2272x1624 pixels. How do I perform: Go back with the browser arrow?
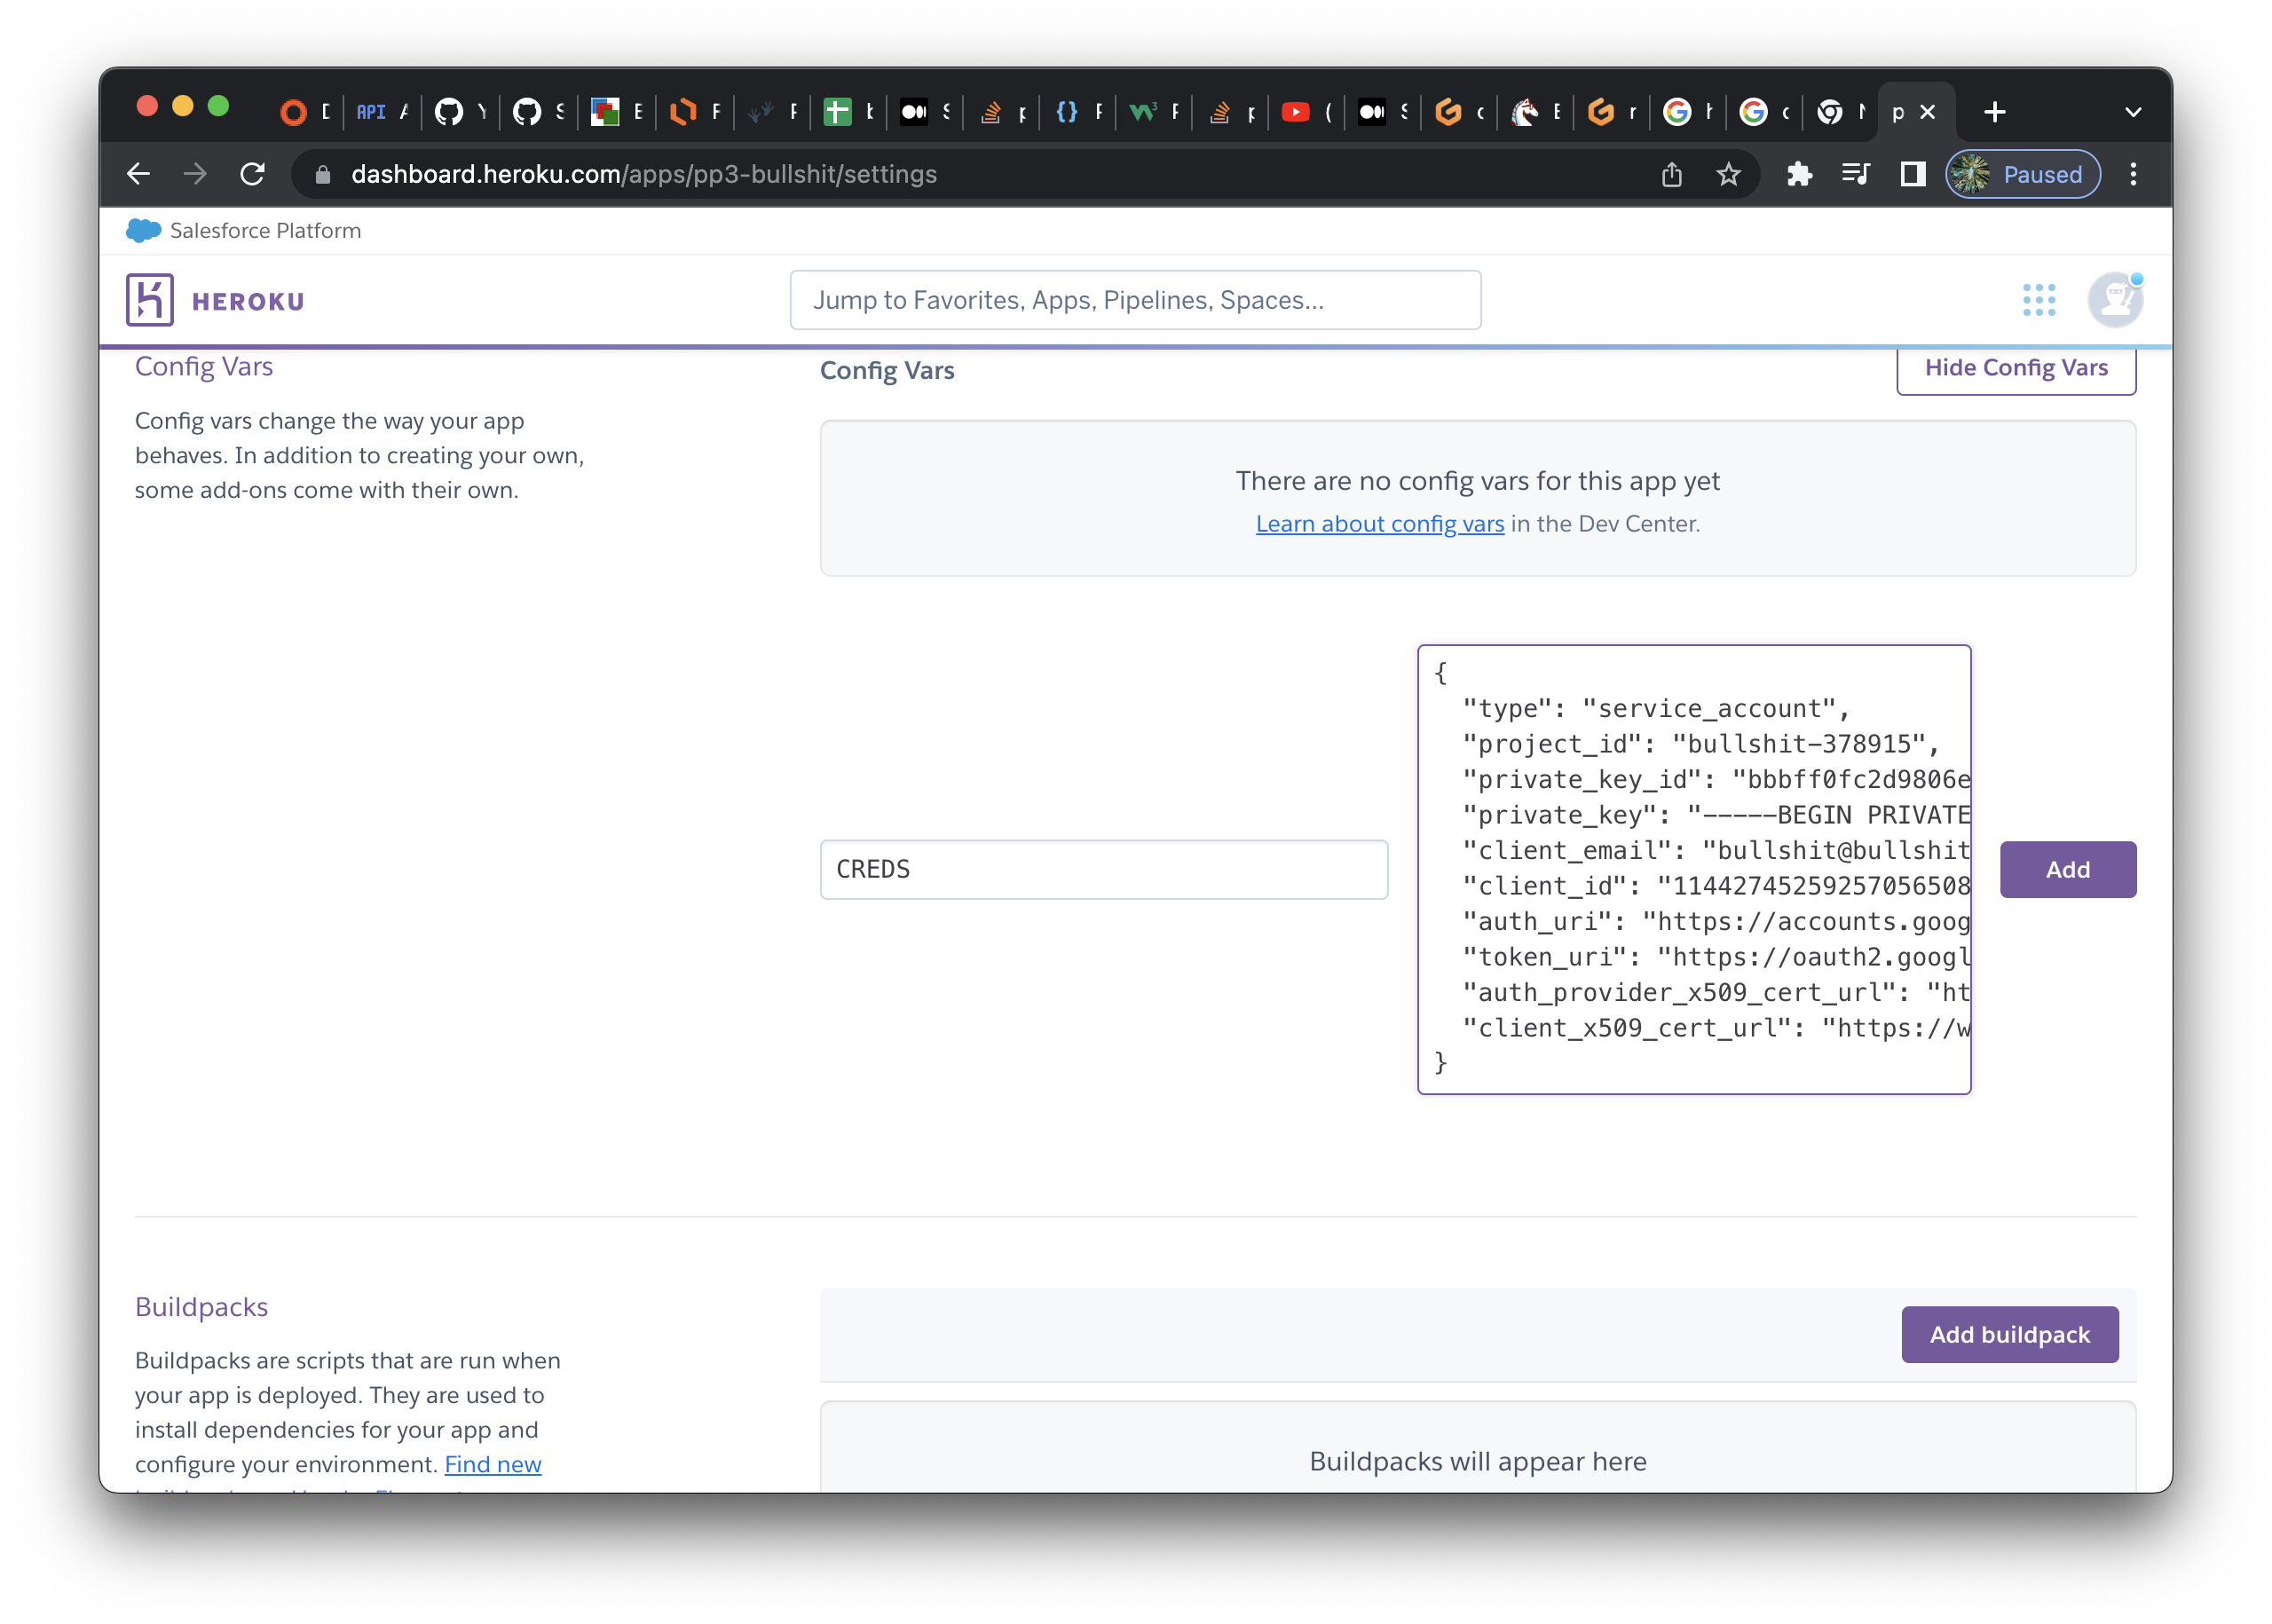tap(139, 175)
